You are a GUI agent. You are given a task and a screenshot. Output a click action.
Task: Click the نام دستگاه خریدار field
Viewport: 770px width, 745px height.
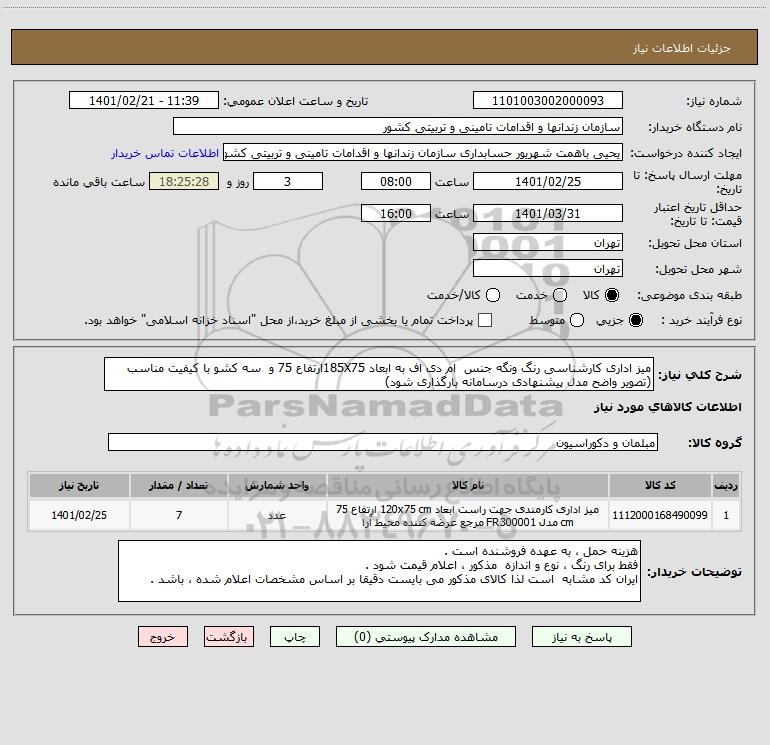point(398,127)
